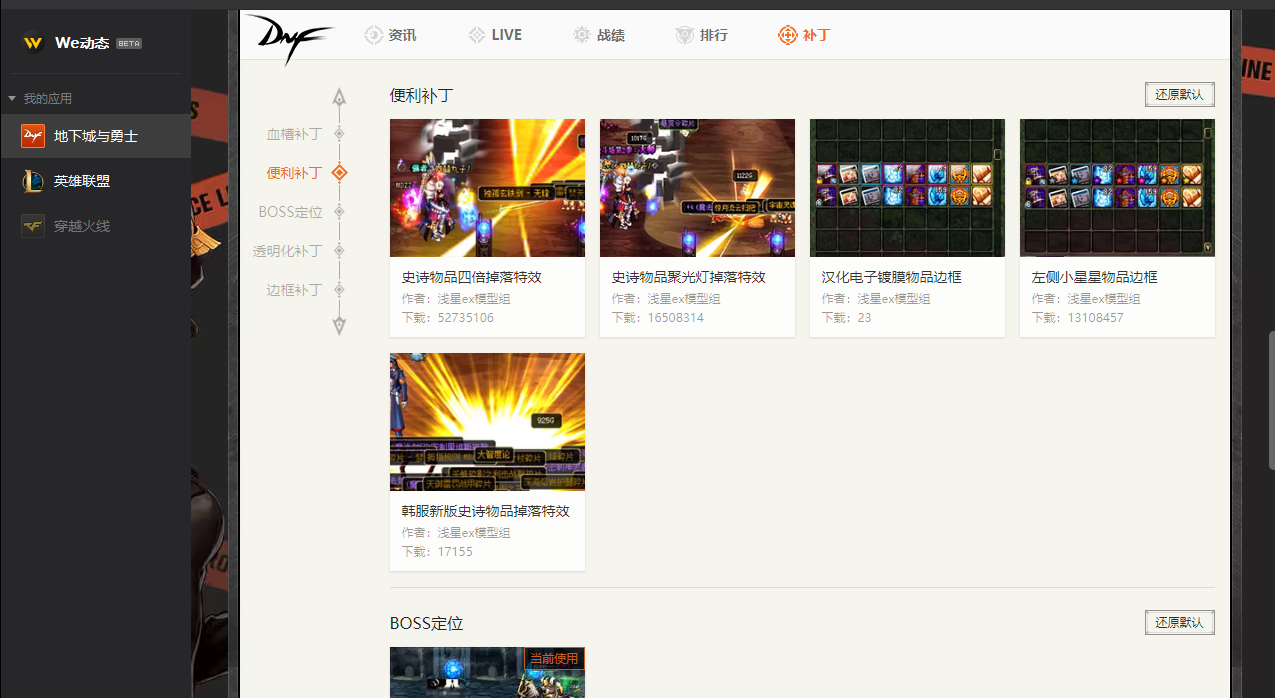This screenshot has width=1275, height=698.
Task: Click the 资讯 tab icon
Action: pos(373,35)
